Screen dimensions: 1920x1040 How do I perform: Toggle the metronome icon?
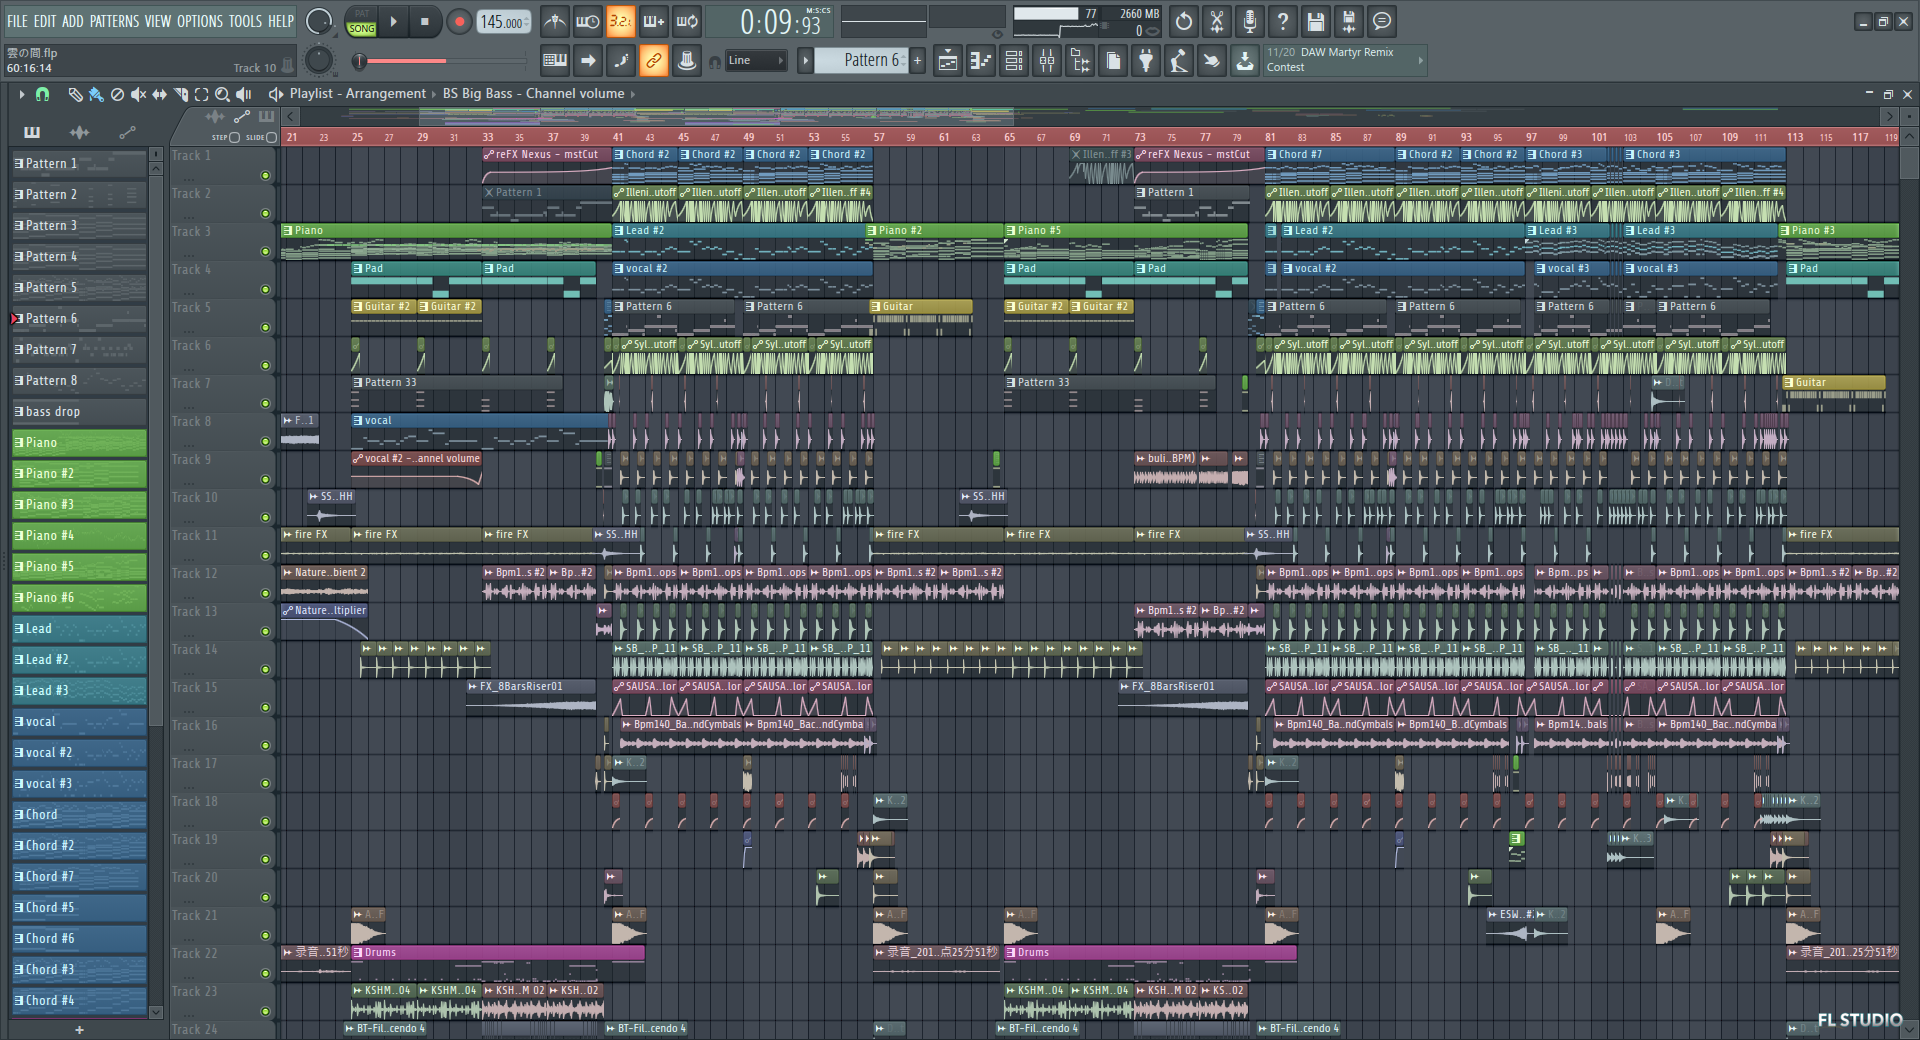tap(554, 21)
